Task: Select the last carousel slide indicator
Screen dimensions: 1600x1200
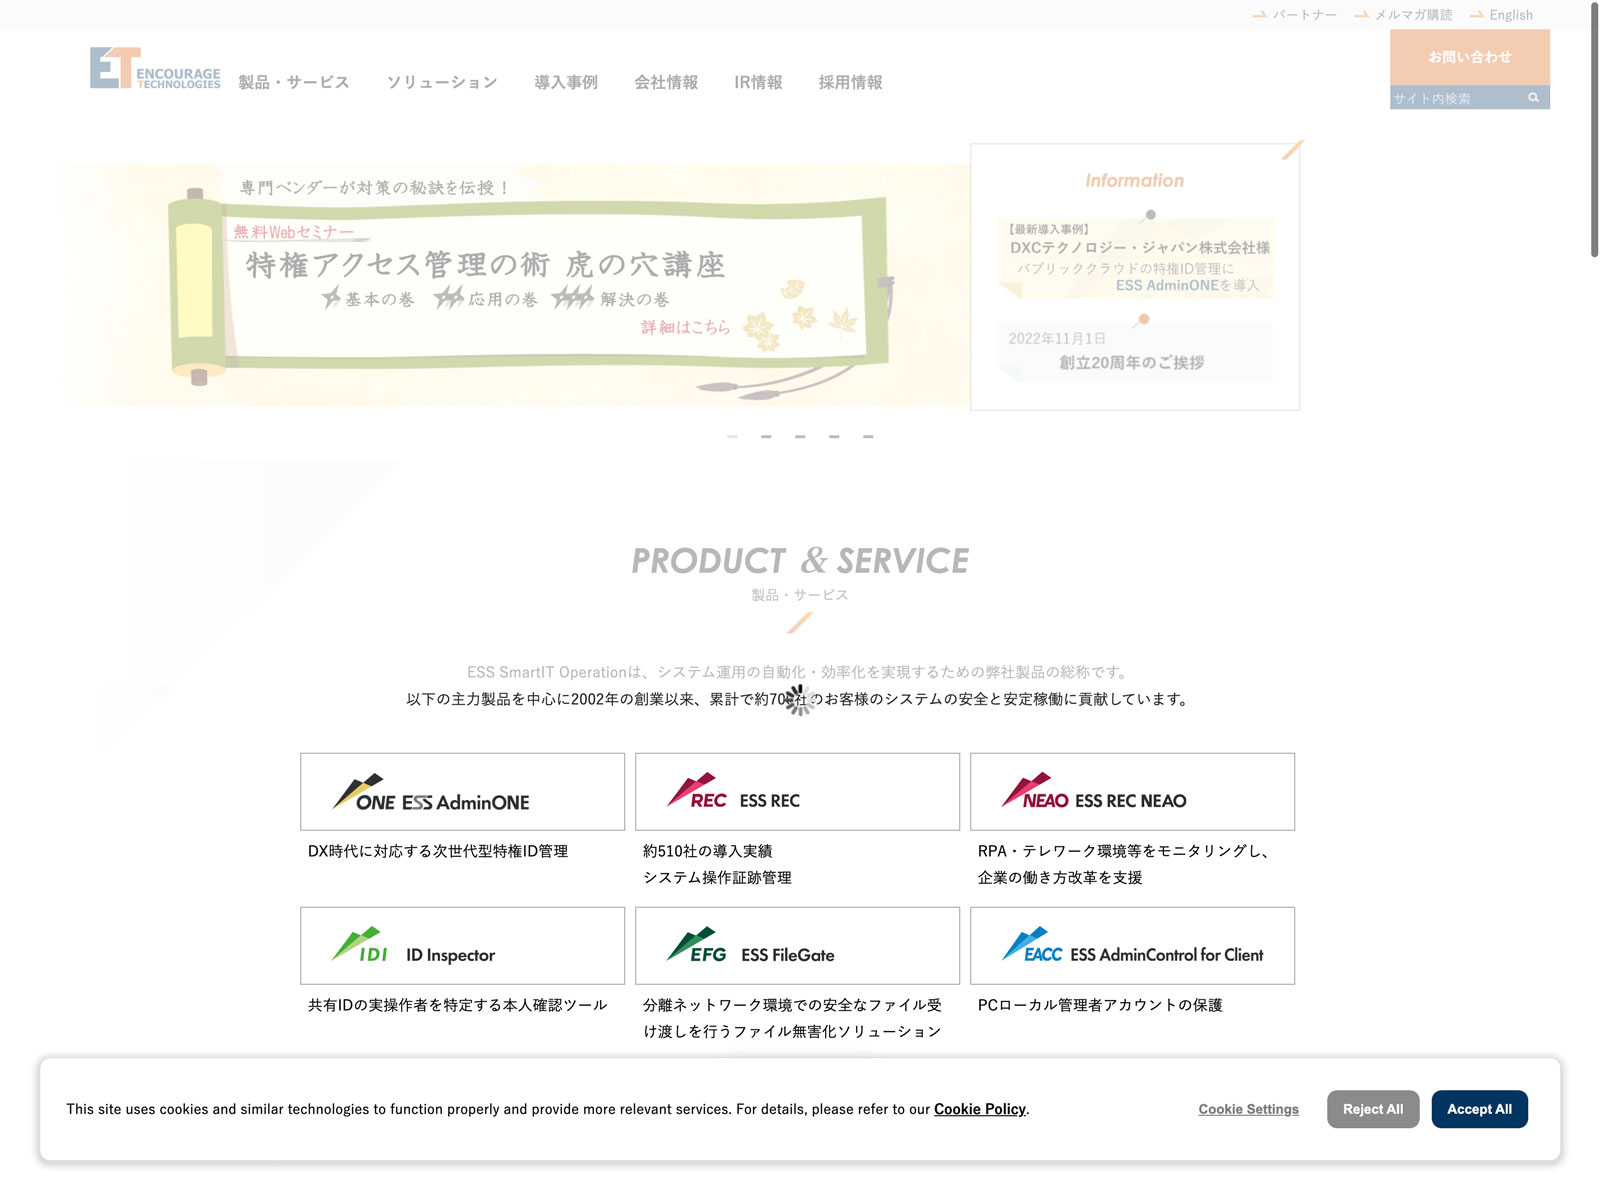Action: click(868, 437)
